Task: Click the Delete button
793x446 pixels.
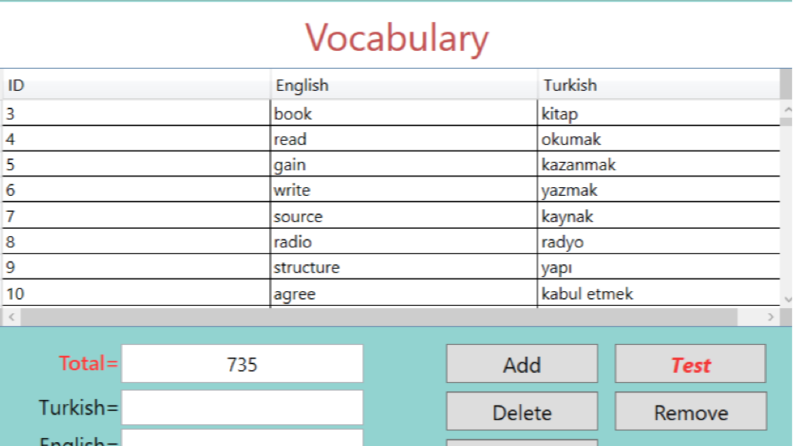Action: tap(522, 411)
